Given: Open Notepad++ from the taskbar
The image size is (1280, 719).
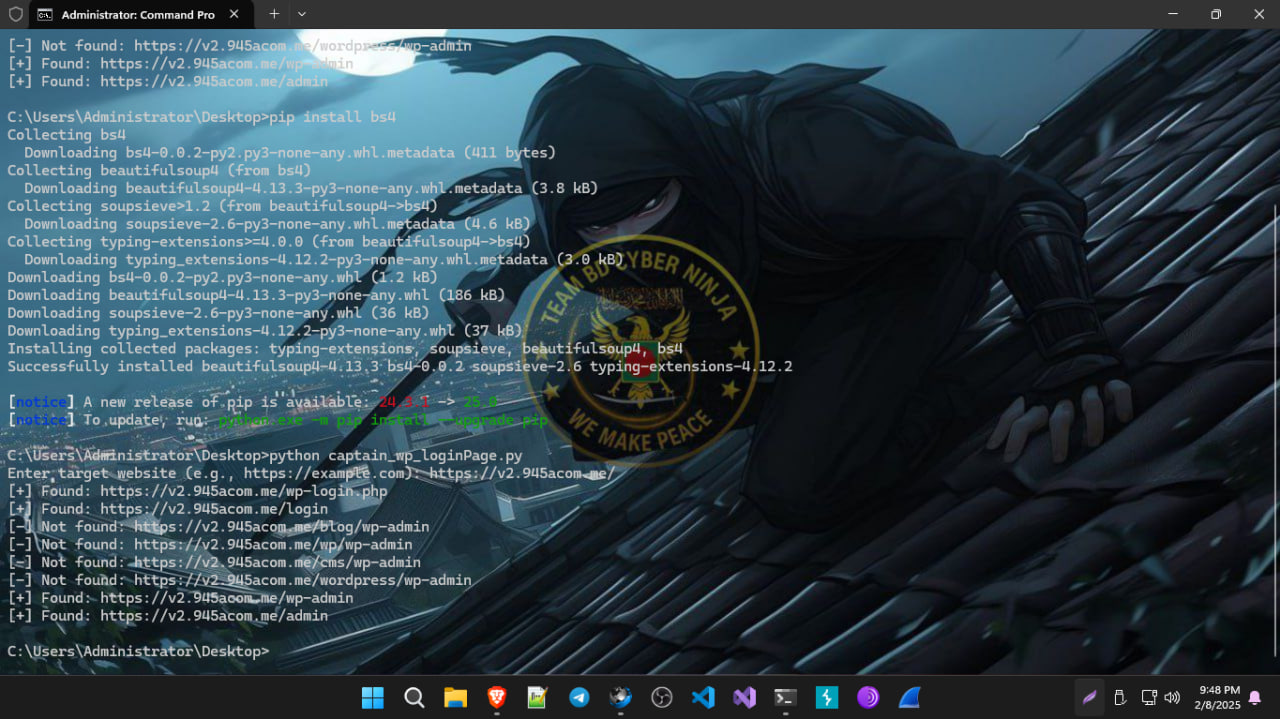Looking at the screenshot, I should (x=538, y=697).
